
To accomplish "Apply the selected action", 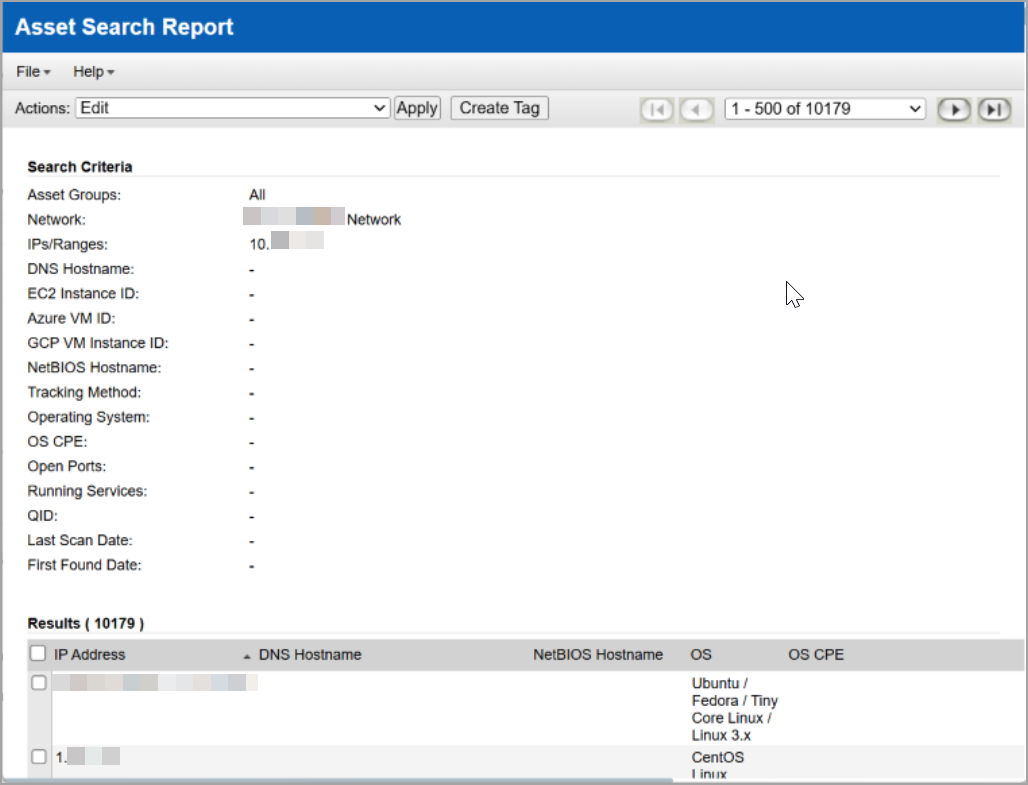I will 417,107.
